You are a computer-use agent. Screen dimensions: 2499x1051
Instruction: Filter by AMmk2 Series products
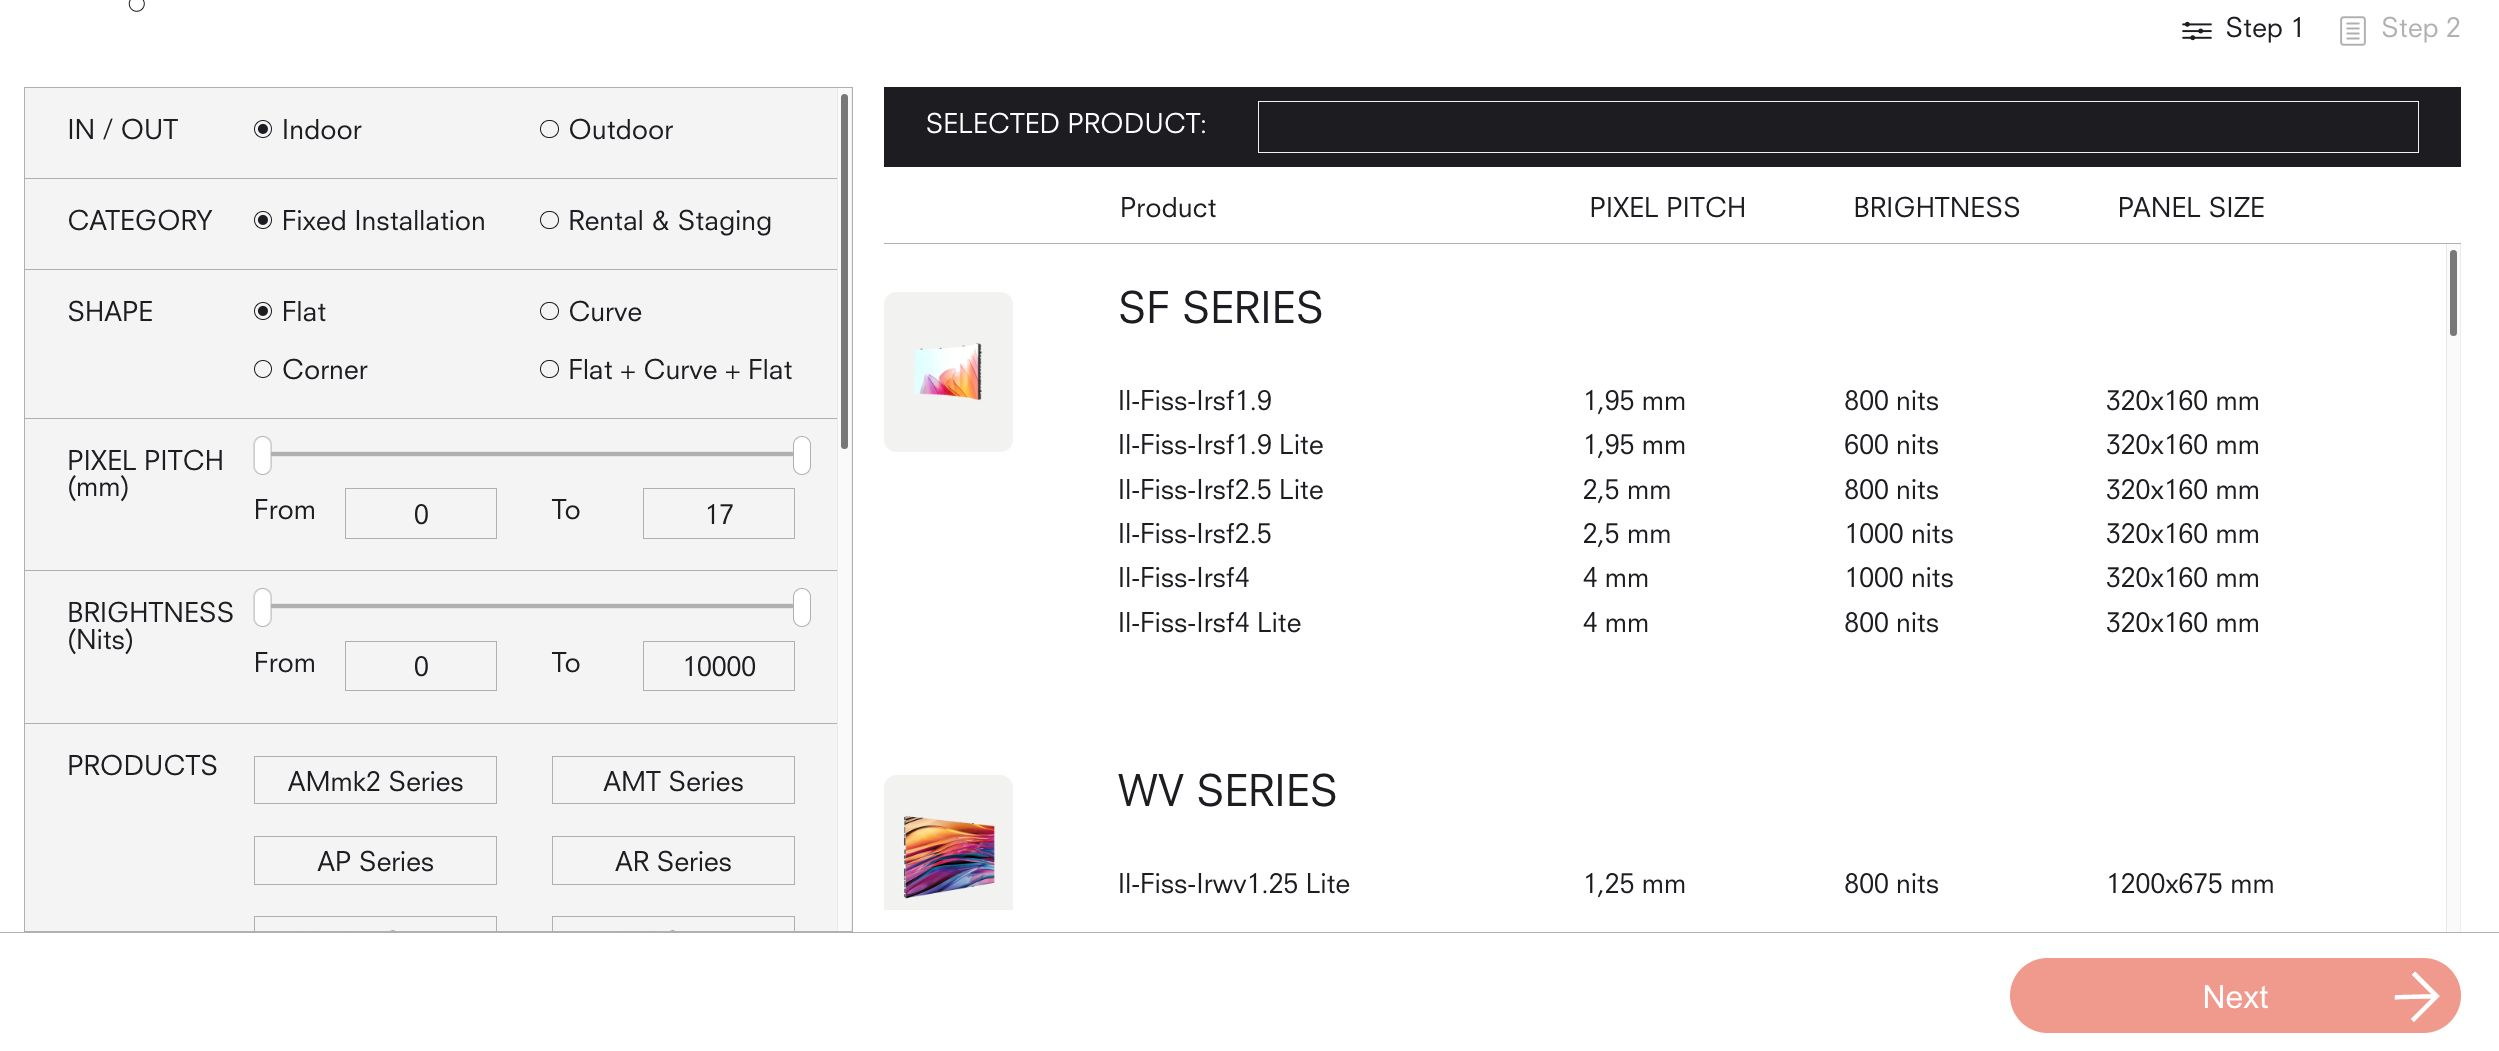(375, 780)
